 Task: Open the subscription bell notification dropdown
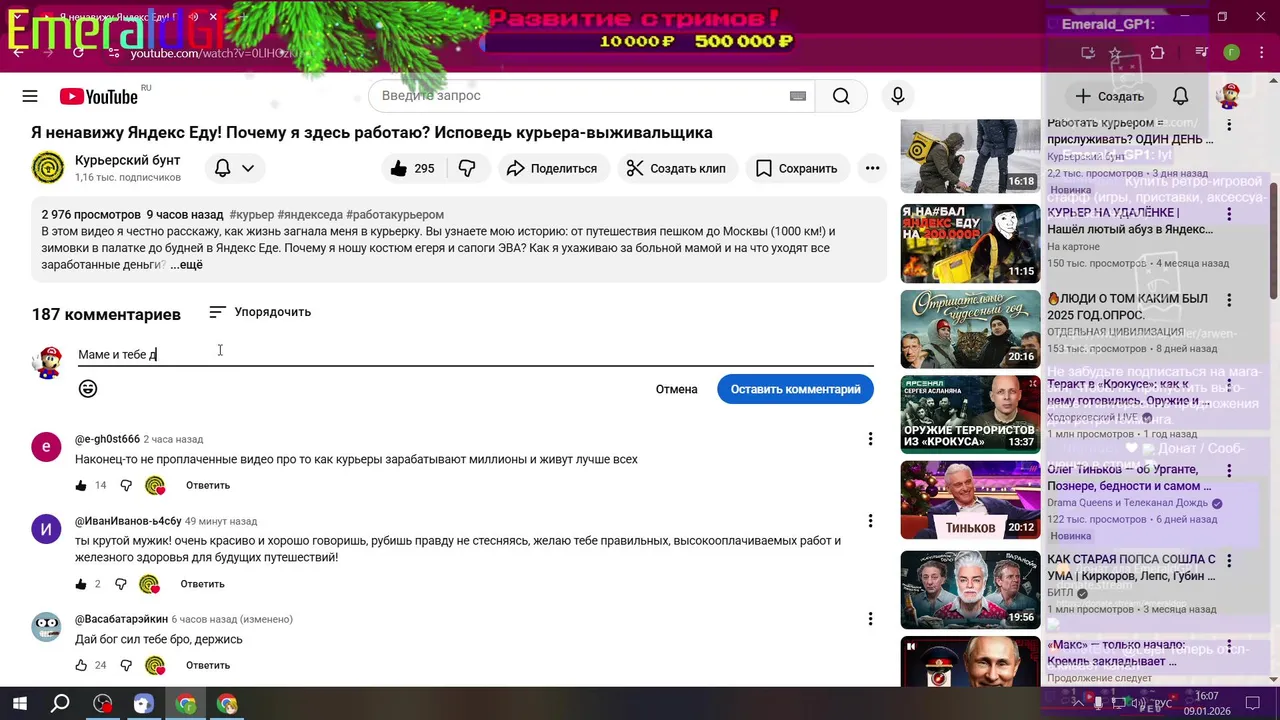235,168
